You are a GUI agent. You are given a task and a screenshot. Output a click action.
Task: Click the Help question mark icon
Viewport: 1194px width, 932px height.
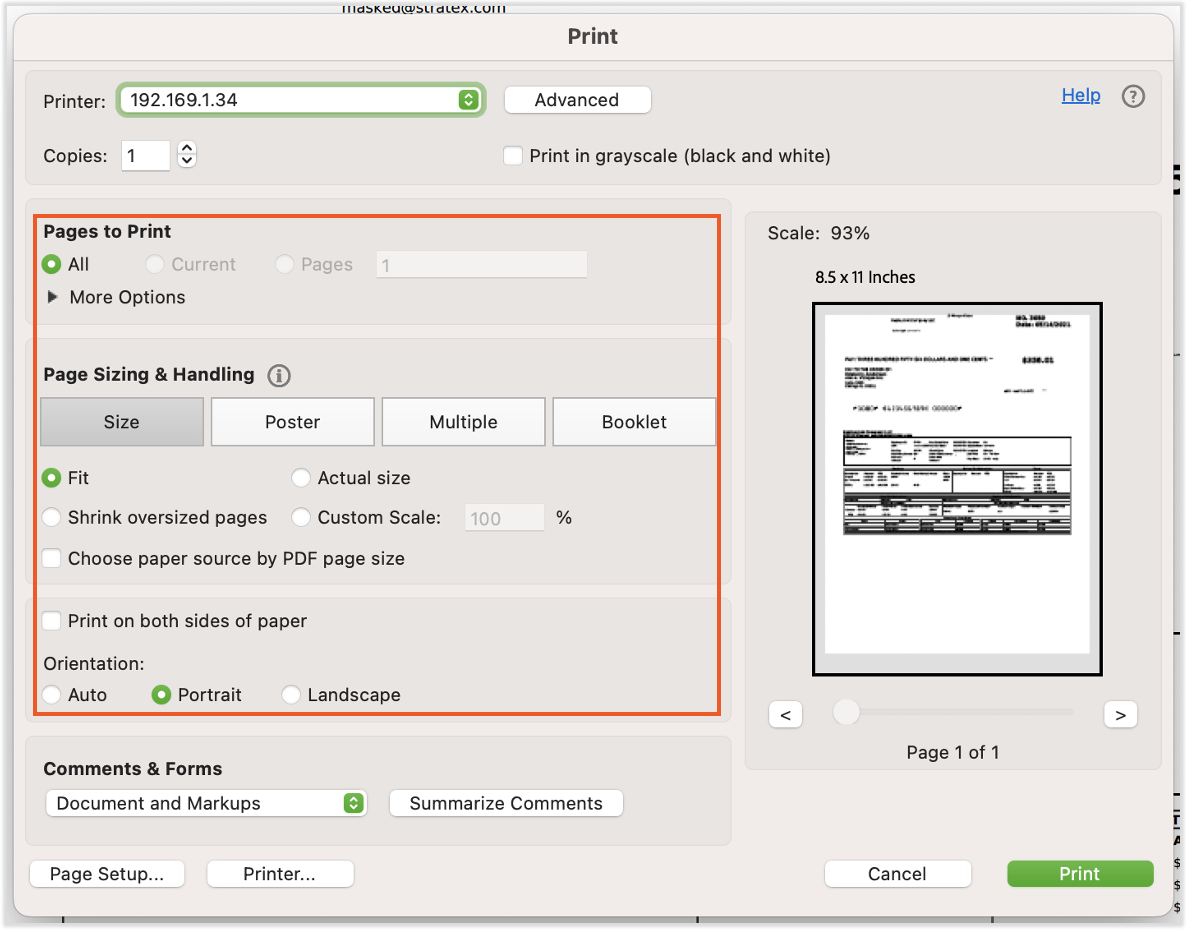click(x=1133, y=96)
